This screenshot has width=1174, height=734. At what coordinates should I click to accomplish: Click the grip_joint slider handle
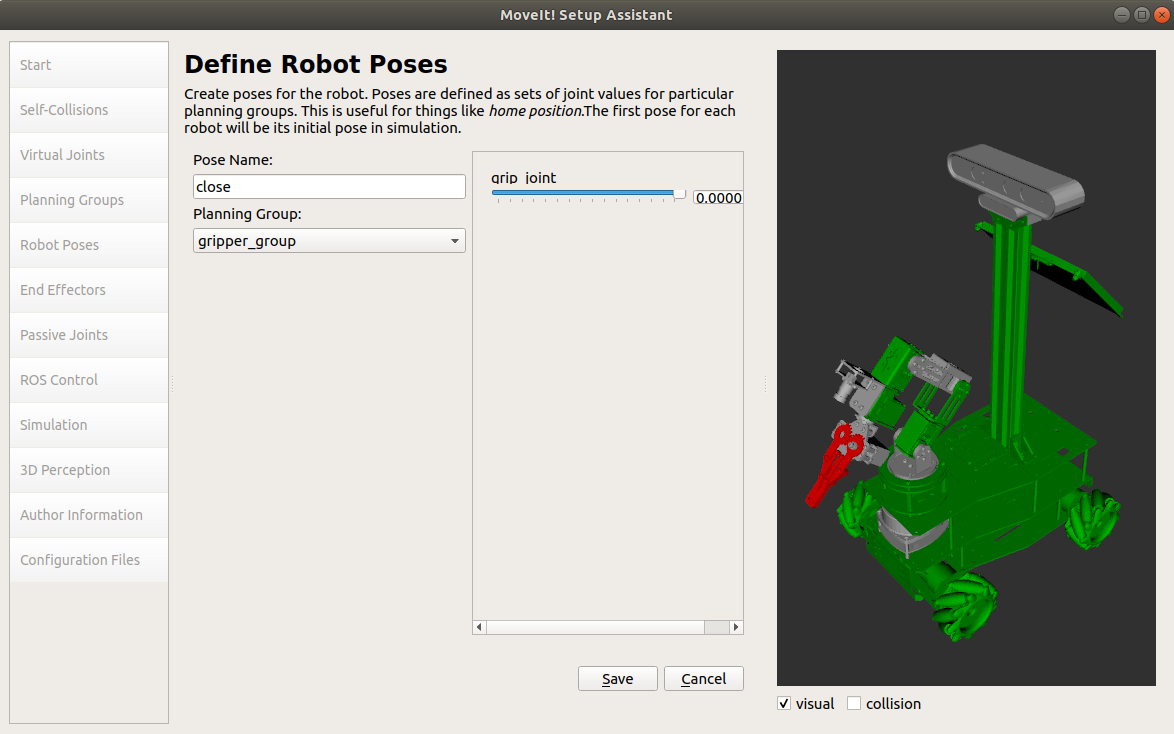(679, 194)
